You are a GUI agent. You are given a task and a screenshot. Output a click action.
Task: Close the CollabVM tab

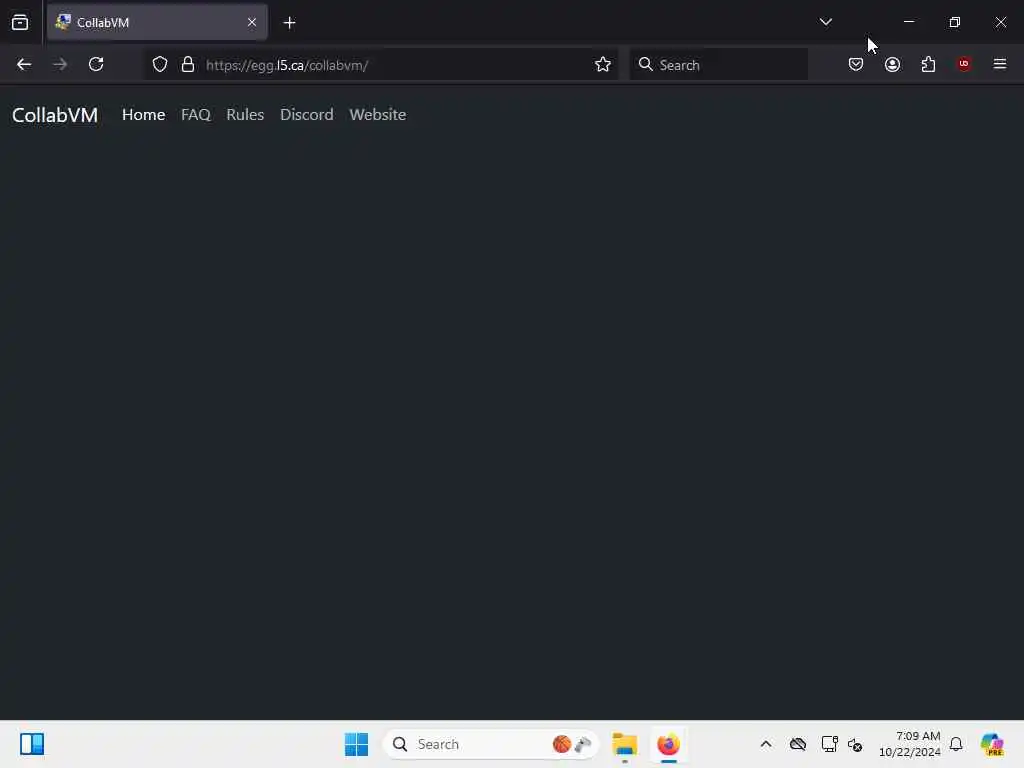coord(251,22)
